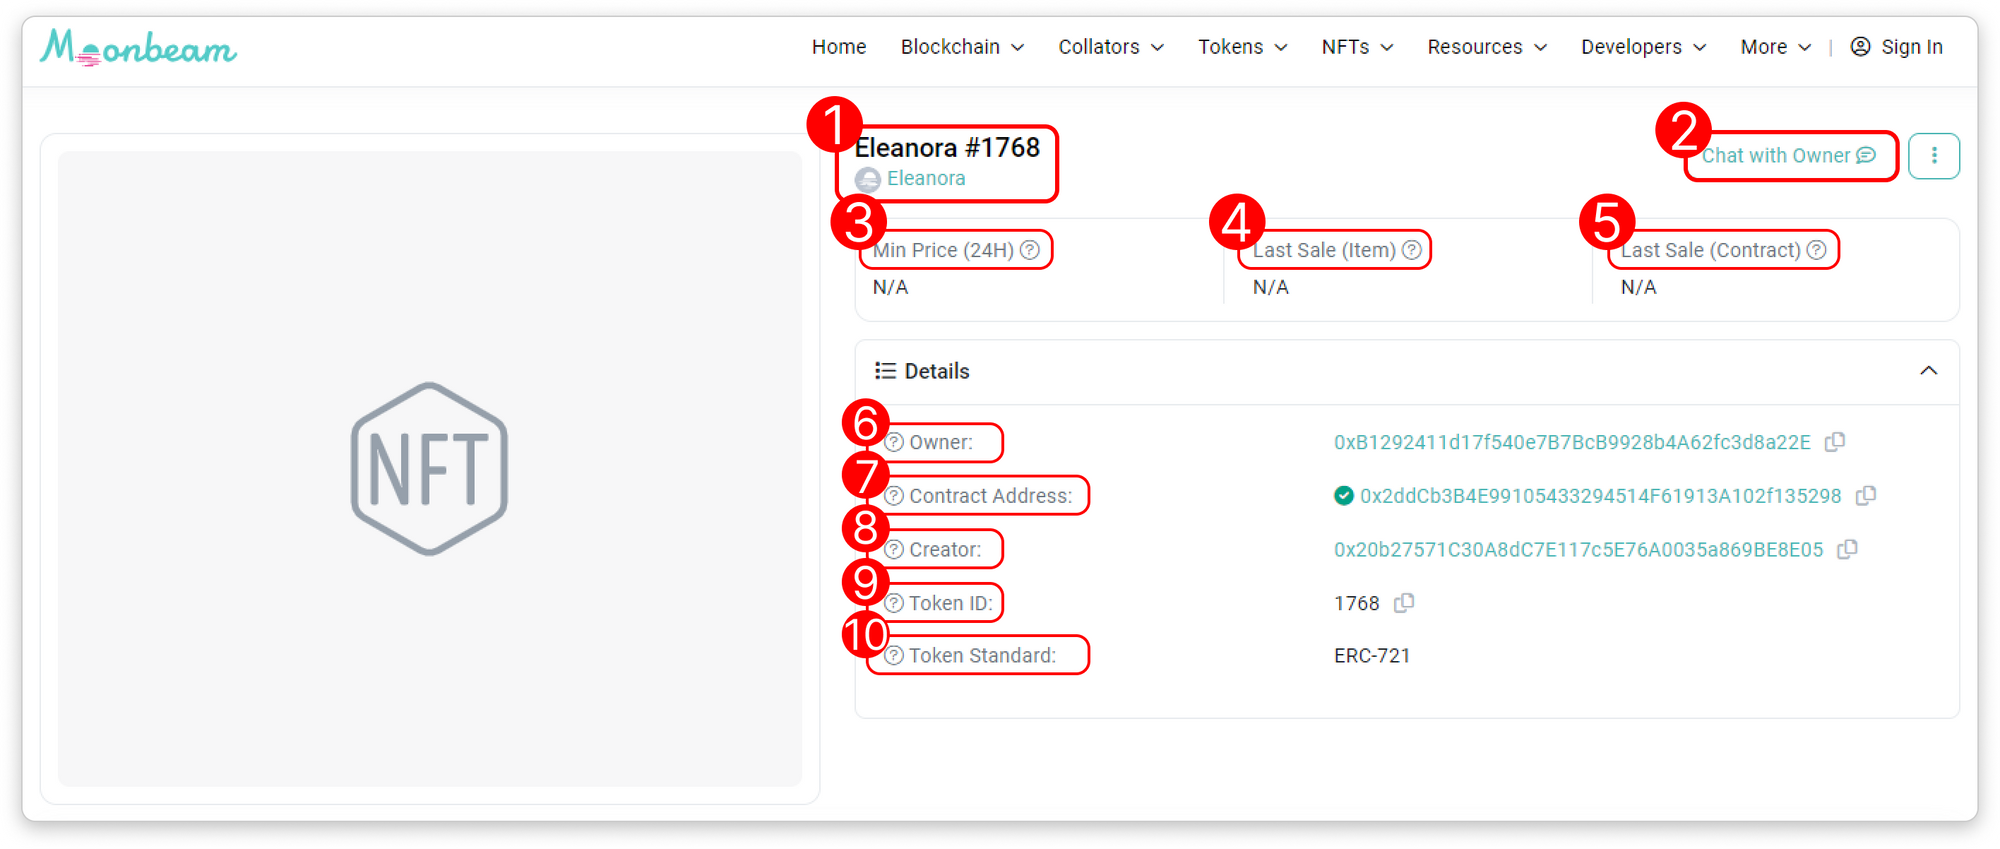The height and width of the screenshot is (849, 2000).
Task: Open the Eleanora collection link
Action: pos(925,179)
